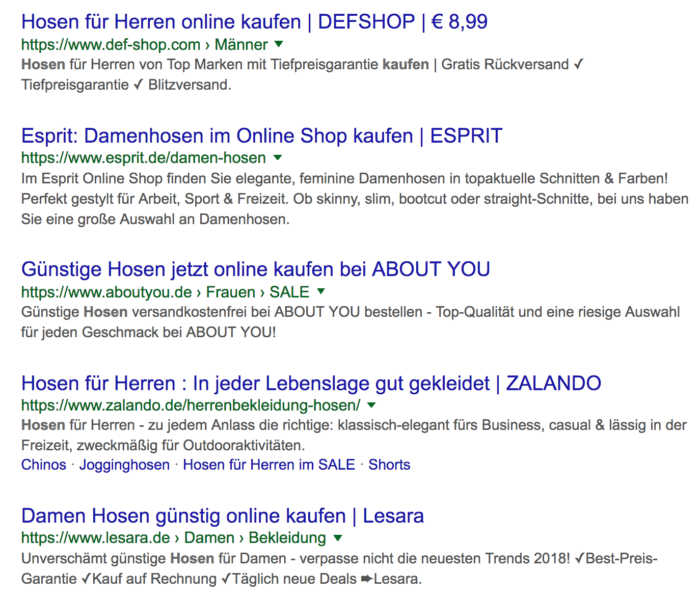Click the DEFSHOP snippet mentioning 'Tiefpreisgarantie kaufen'
The width and height of the screenshot is (700, 598).
[302, 75]
